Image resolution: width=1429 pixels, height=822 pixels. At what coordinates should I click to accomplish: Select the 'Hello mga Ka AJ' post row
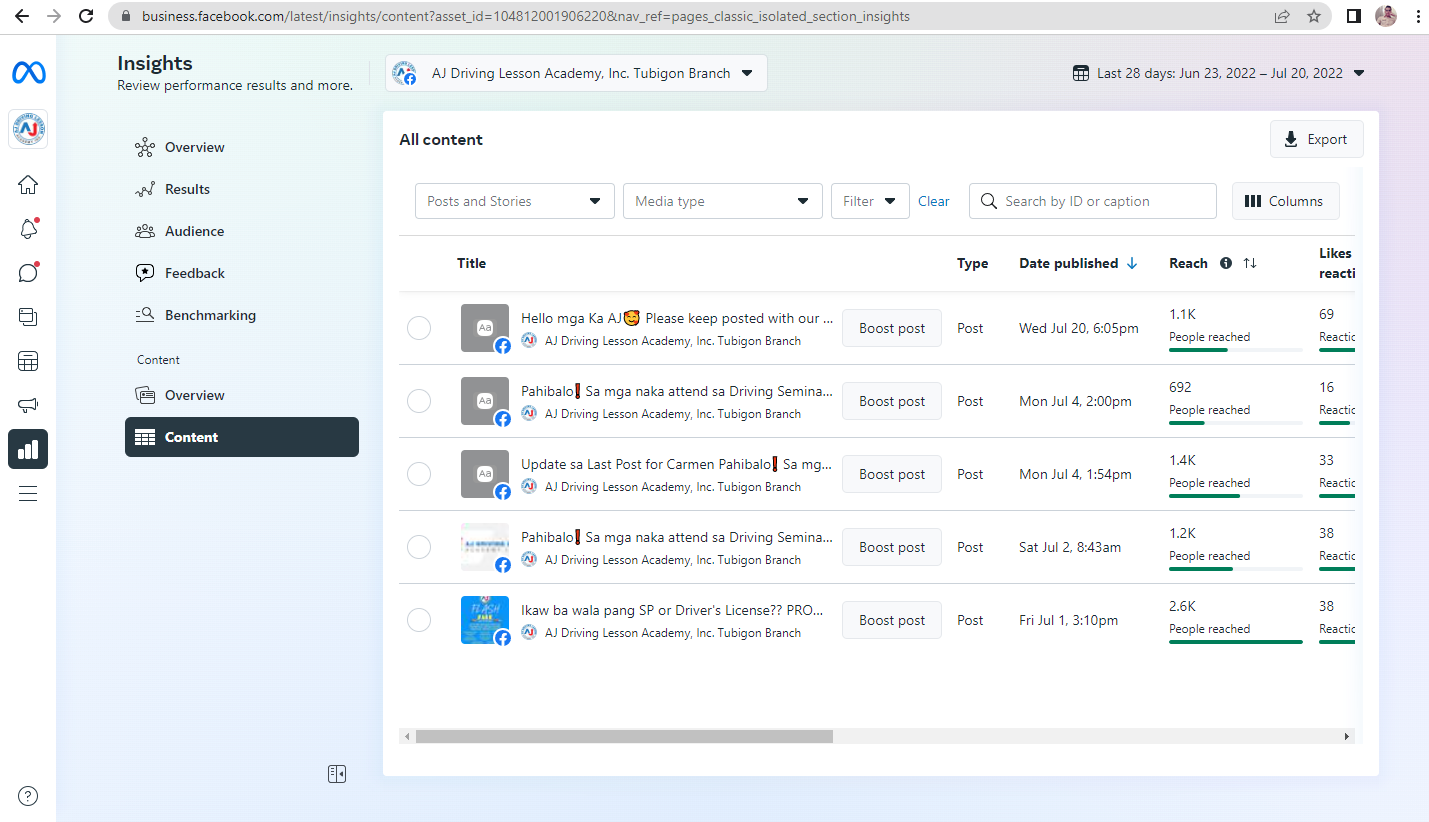[x=419, y=328]
